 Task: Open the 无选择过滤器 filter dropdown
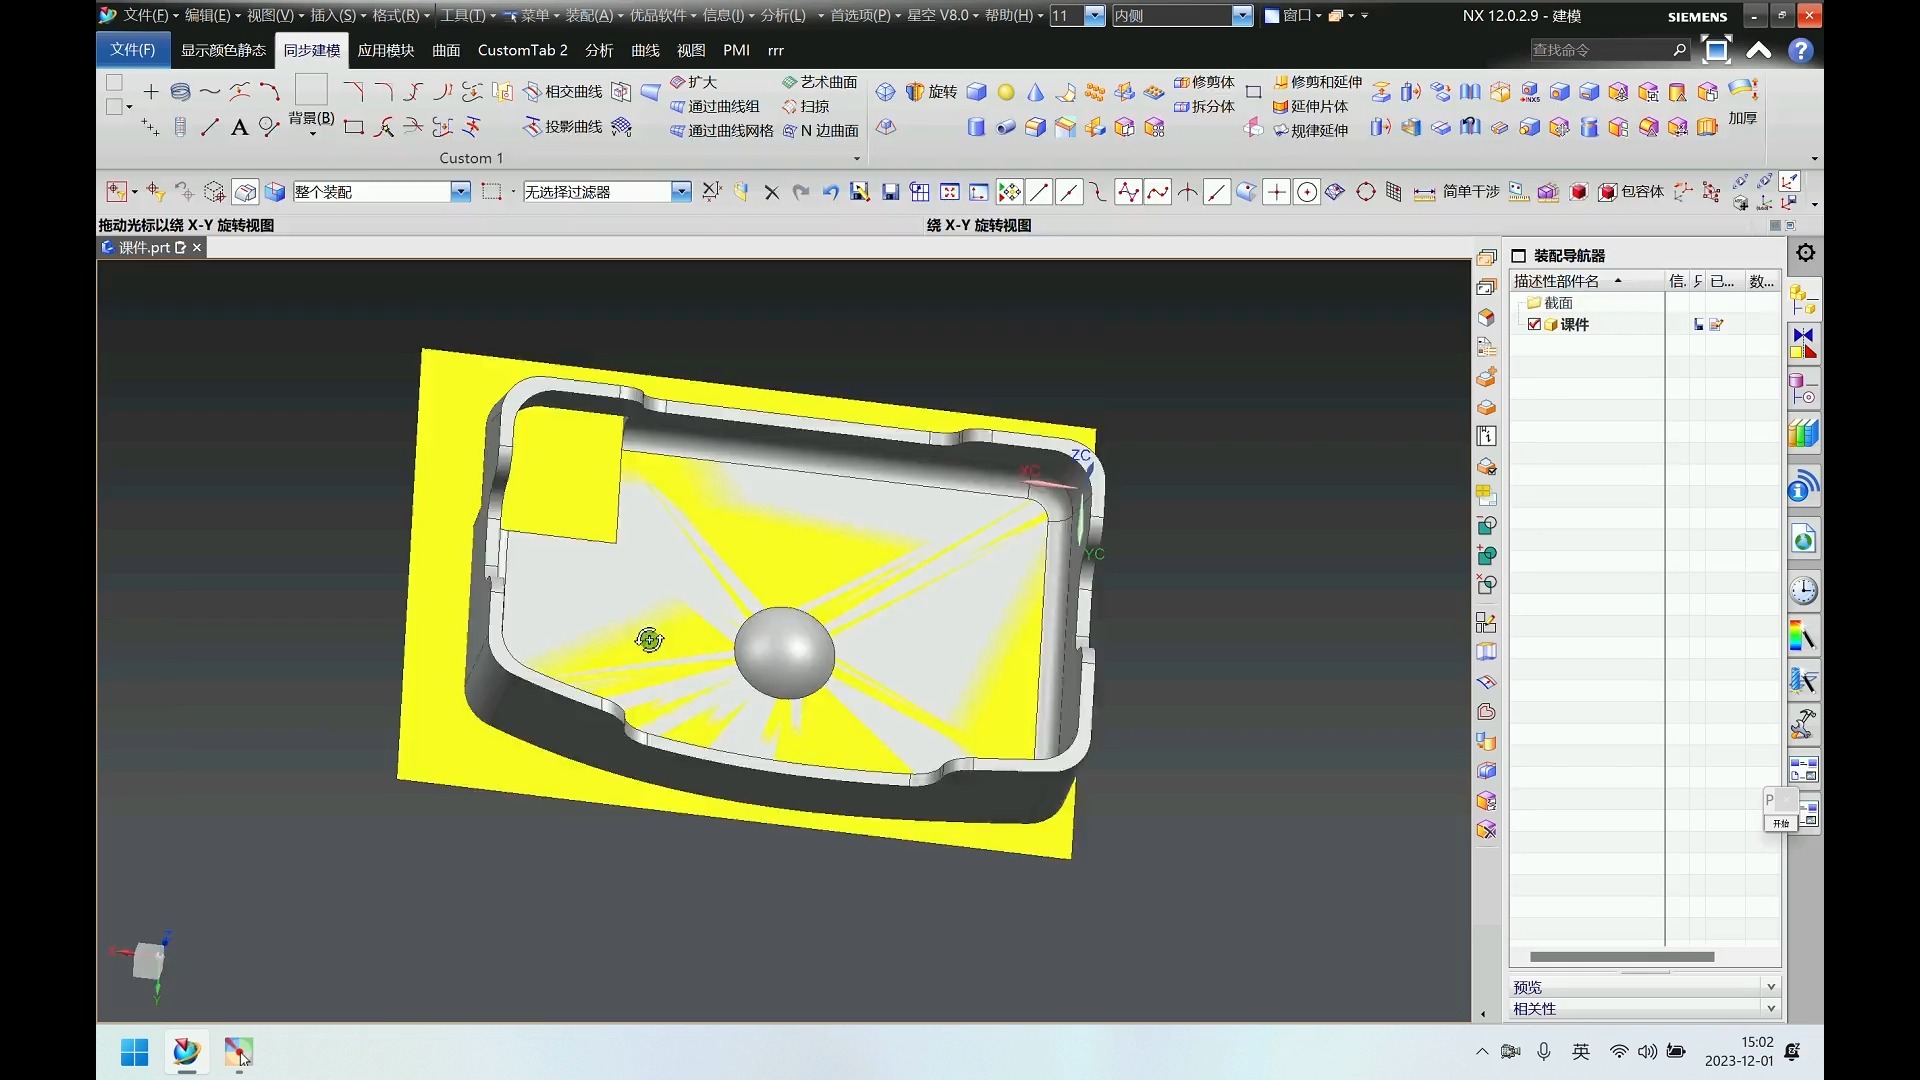680,192
